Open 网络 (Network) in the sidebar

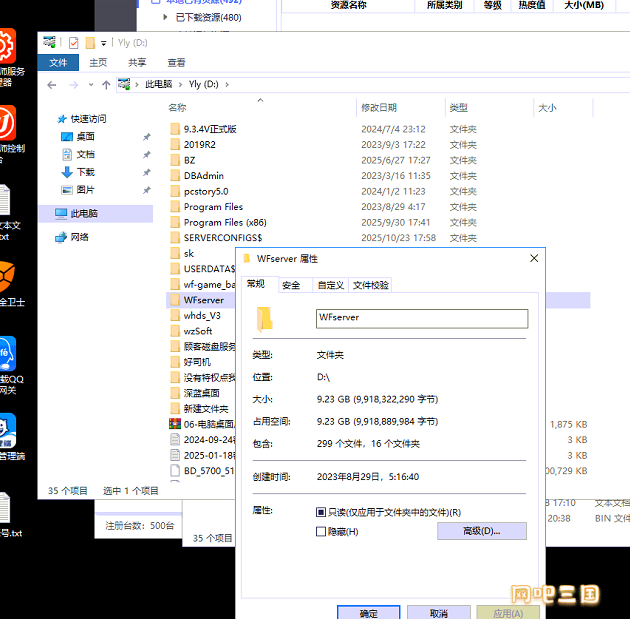tap(79, 237)
